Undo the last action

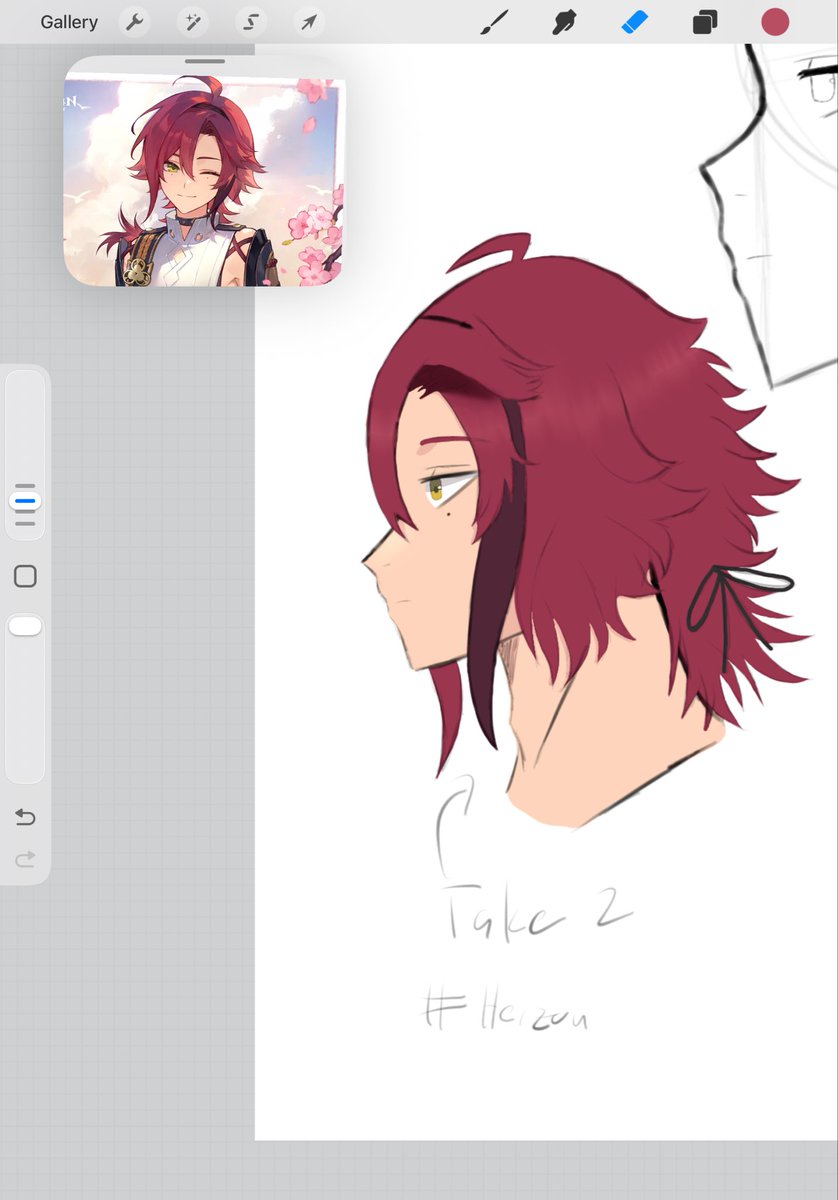coord(25,818)
